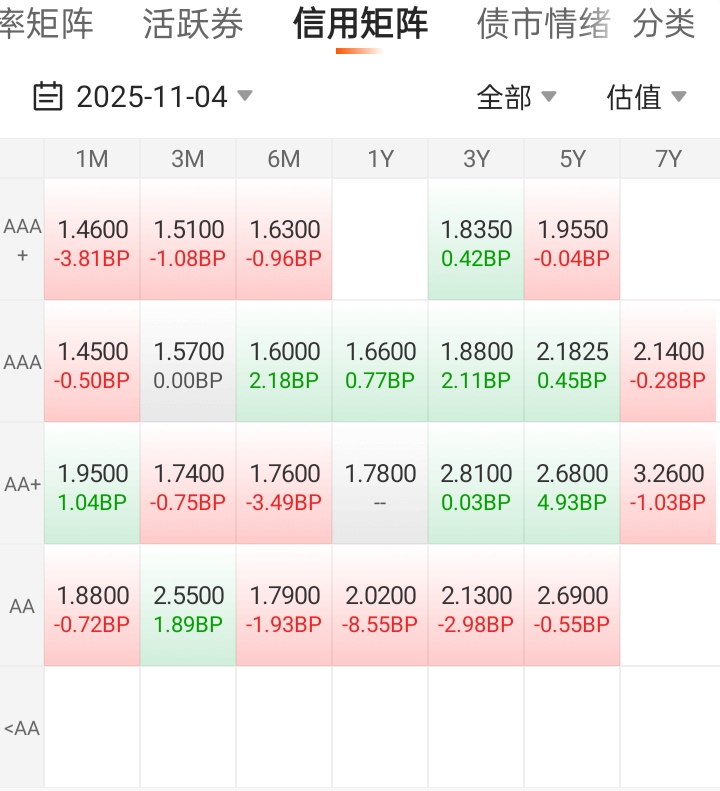Screen dimensions: 720x791
Task: Click the calendar icon beside the date
Action: pyautogui.click(x=47, y=97)
